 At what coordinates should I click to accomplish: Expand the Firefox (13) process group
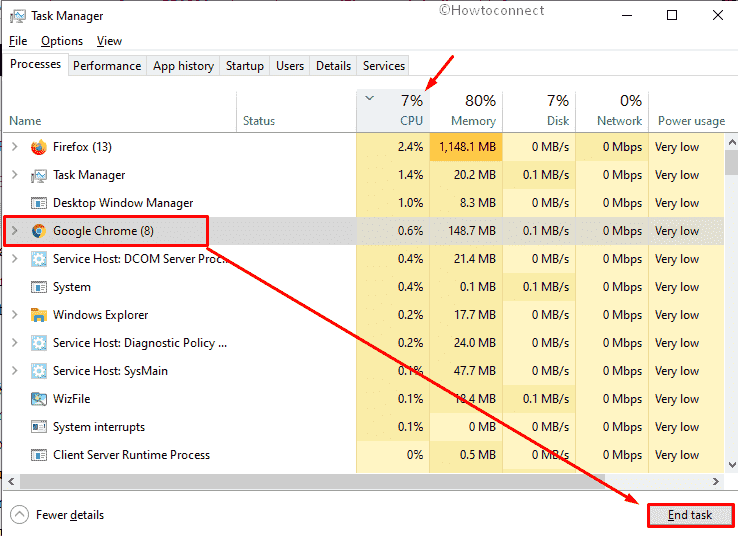15,147
